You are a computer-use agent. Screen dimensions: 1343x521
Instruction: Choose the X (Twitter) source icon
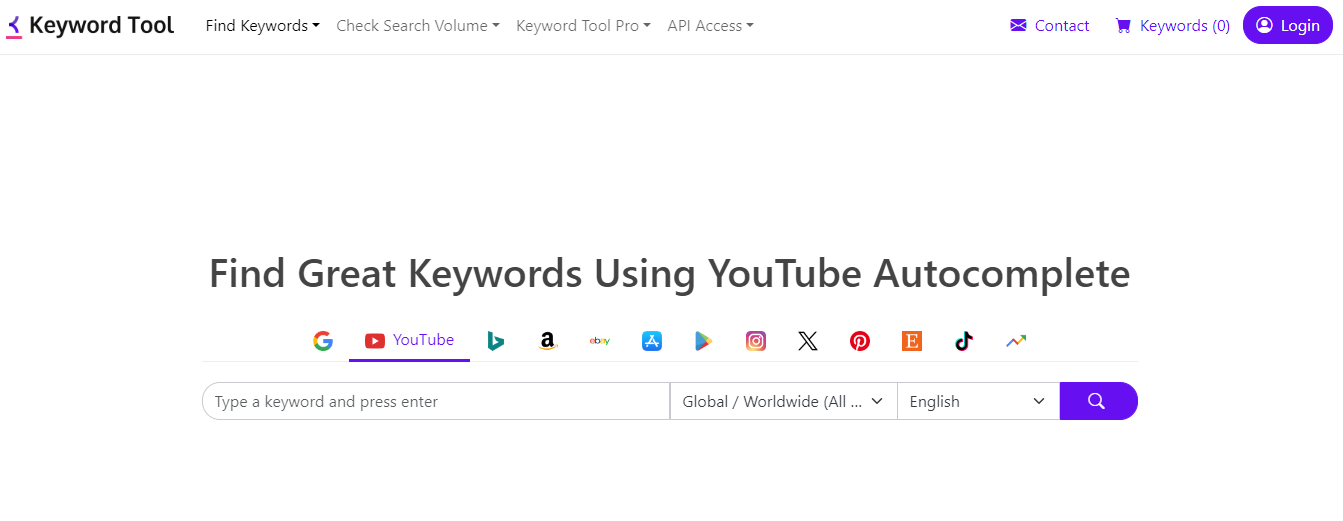click(x=808, y=341)
